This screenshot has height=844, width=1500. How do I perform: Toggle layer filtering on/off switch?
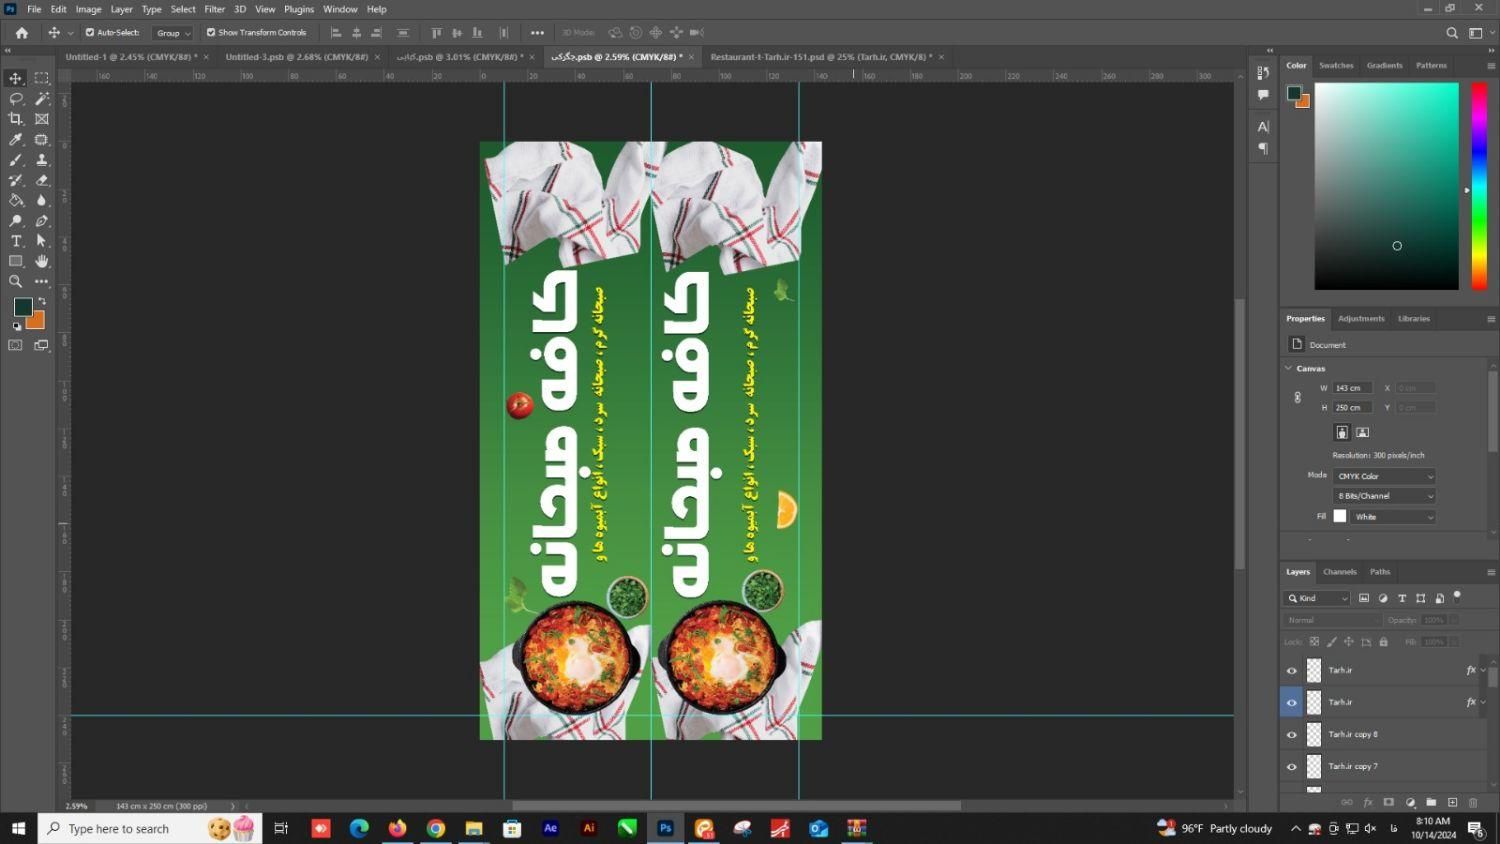click(1458, 596)
